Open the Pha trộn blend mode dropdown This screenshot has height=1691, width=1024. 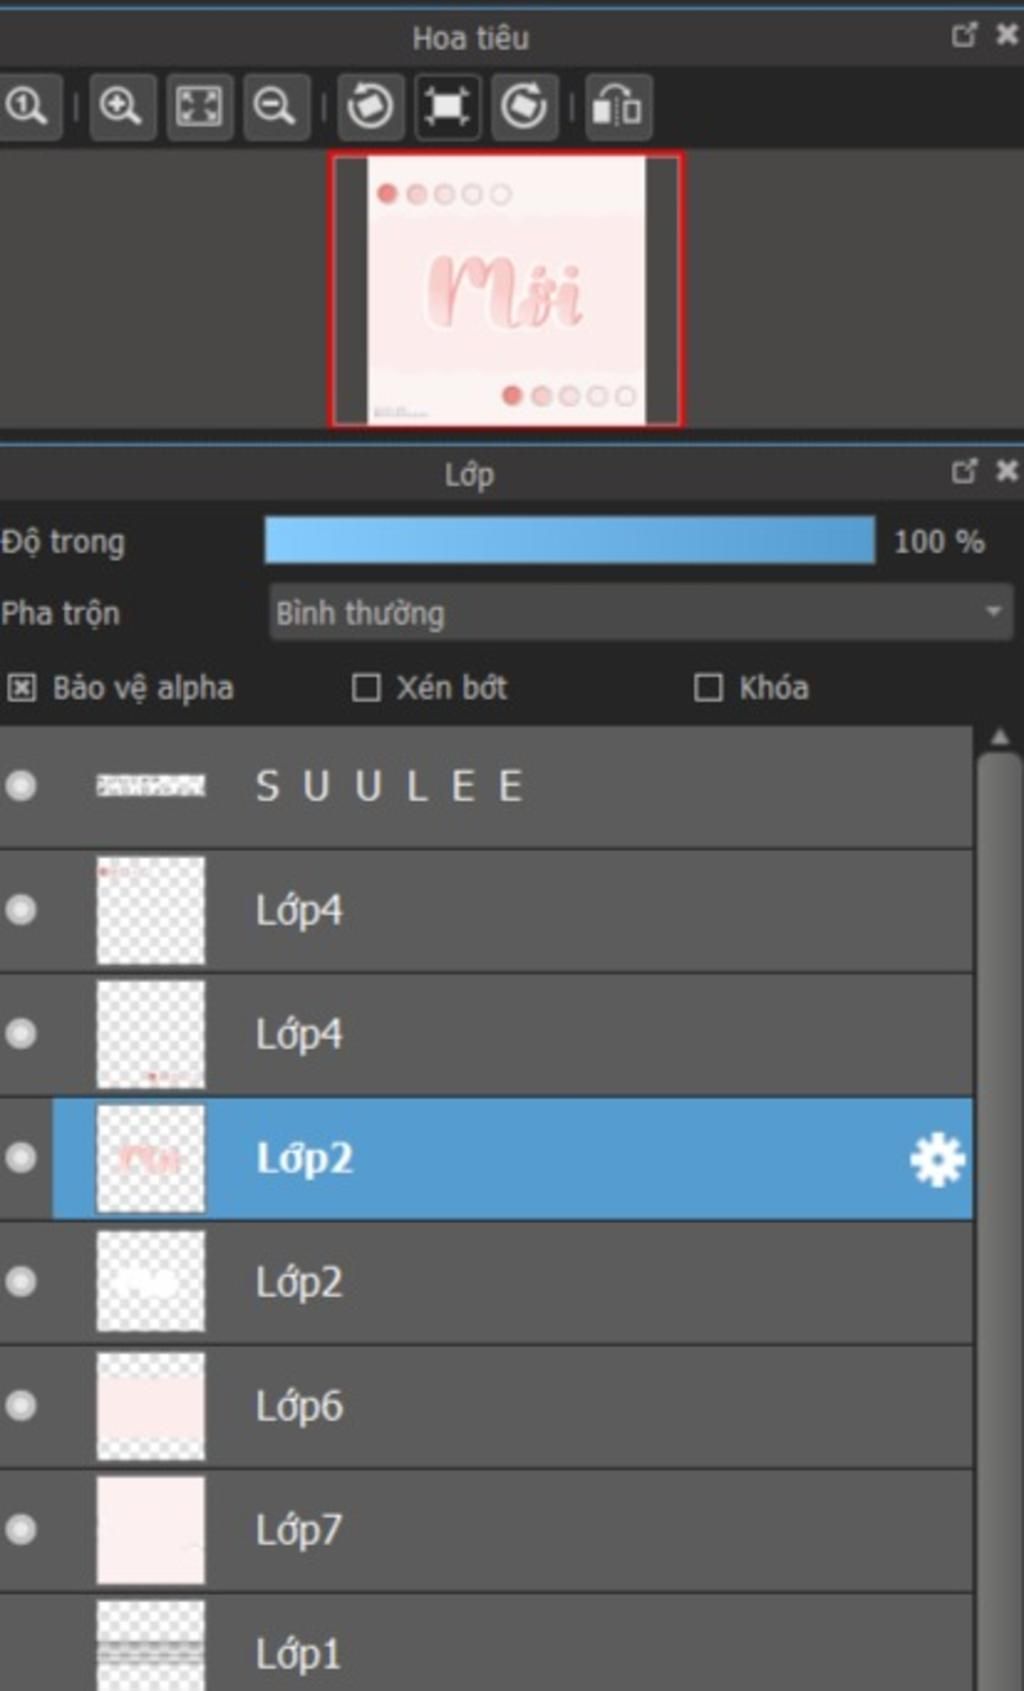pyautogui.click(x=640, y=612)
